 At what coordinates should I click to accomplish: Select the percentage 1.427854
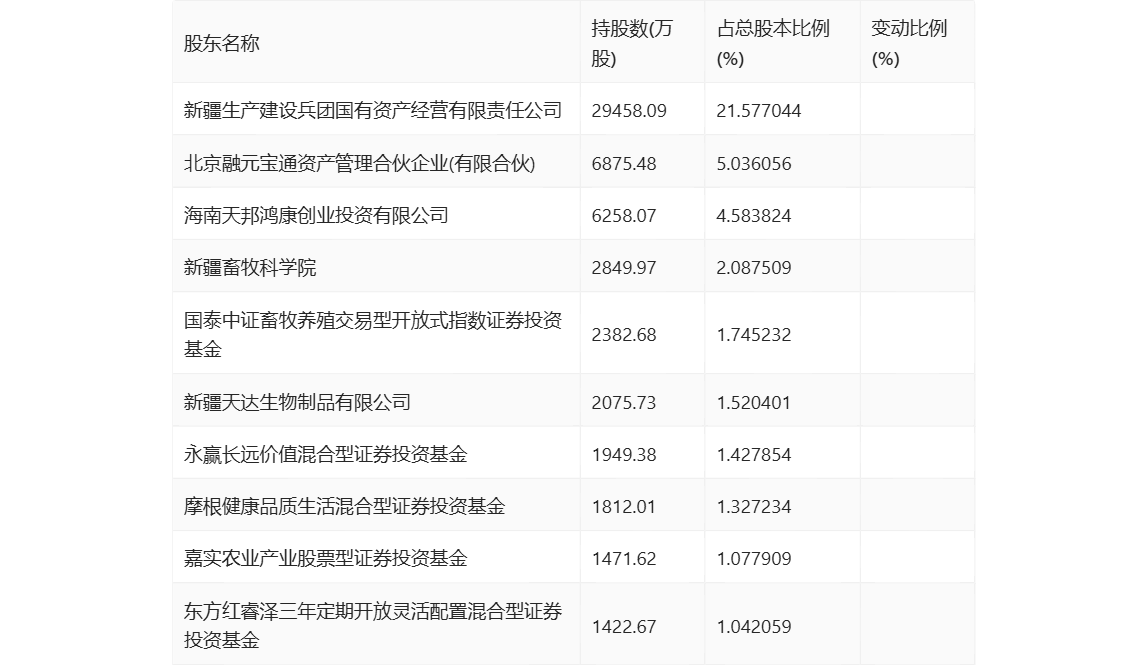pyautogui.click(x=753, y=454)
